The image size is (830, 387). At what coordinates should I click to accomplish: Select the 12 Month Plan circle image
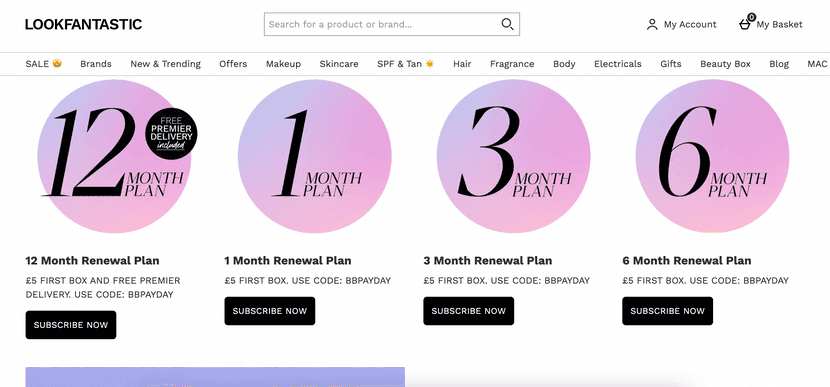(x=114, y=156)
